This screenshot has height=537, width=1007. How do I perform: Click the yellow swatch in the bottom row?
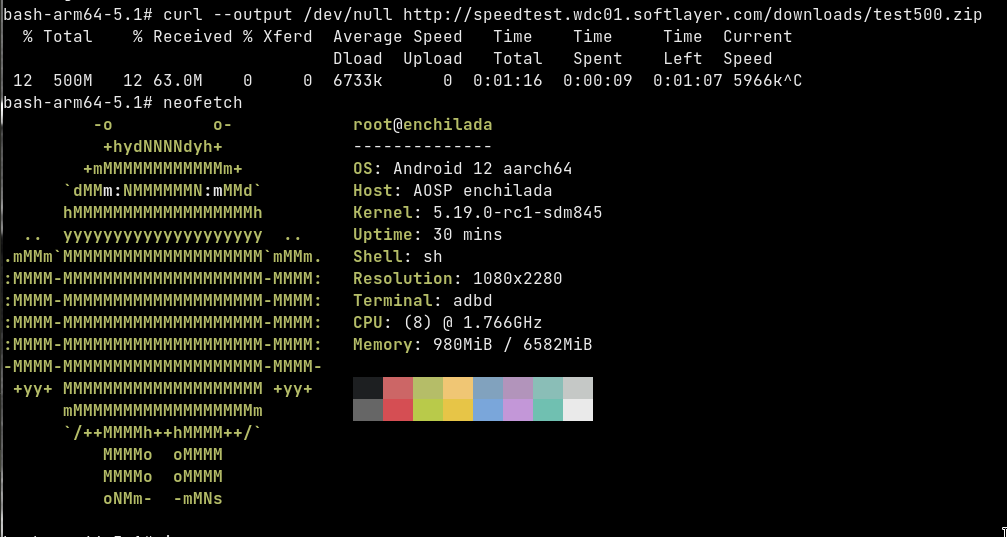[458, 410]
